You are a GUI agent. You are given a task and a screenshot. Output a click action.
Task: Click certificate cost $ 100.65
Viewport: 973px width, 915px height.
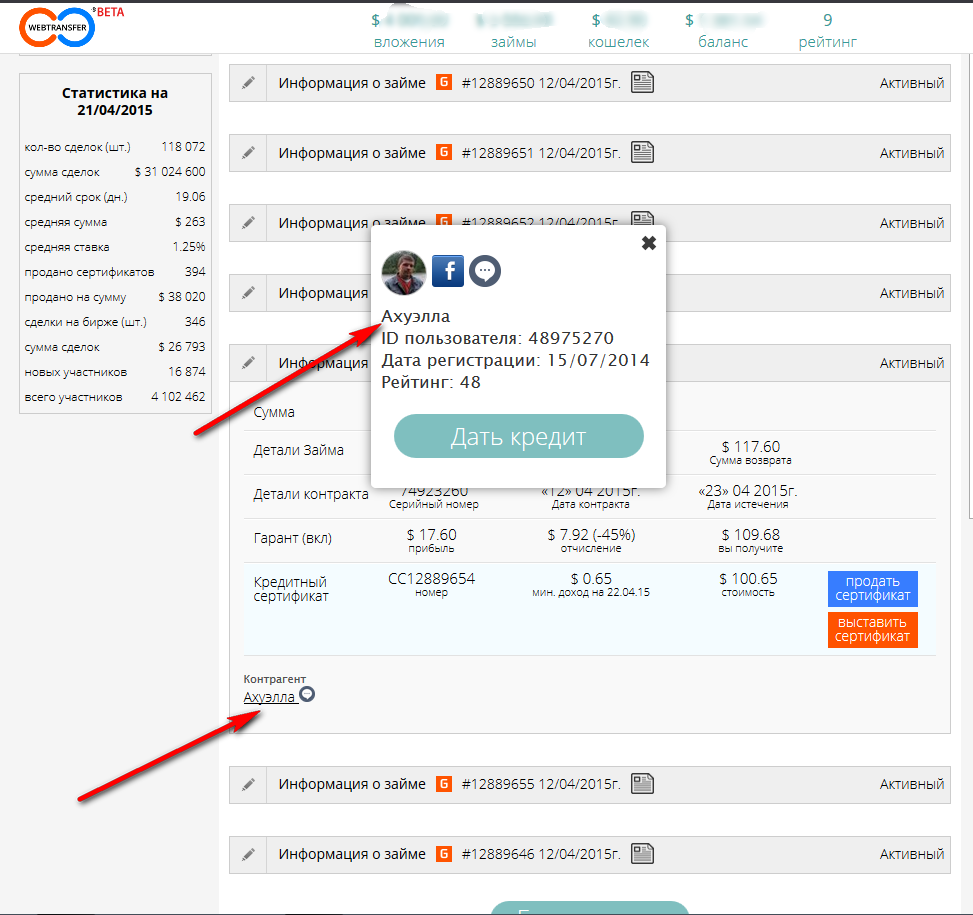pyautogui.click(x=748, y=579)
